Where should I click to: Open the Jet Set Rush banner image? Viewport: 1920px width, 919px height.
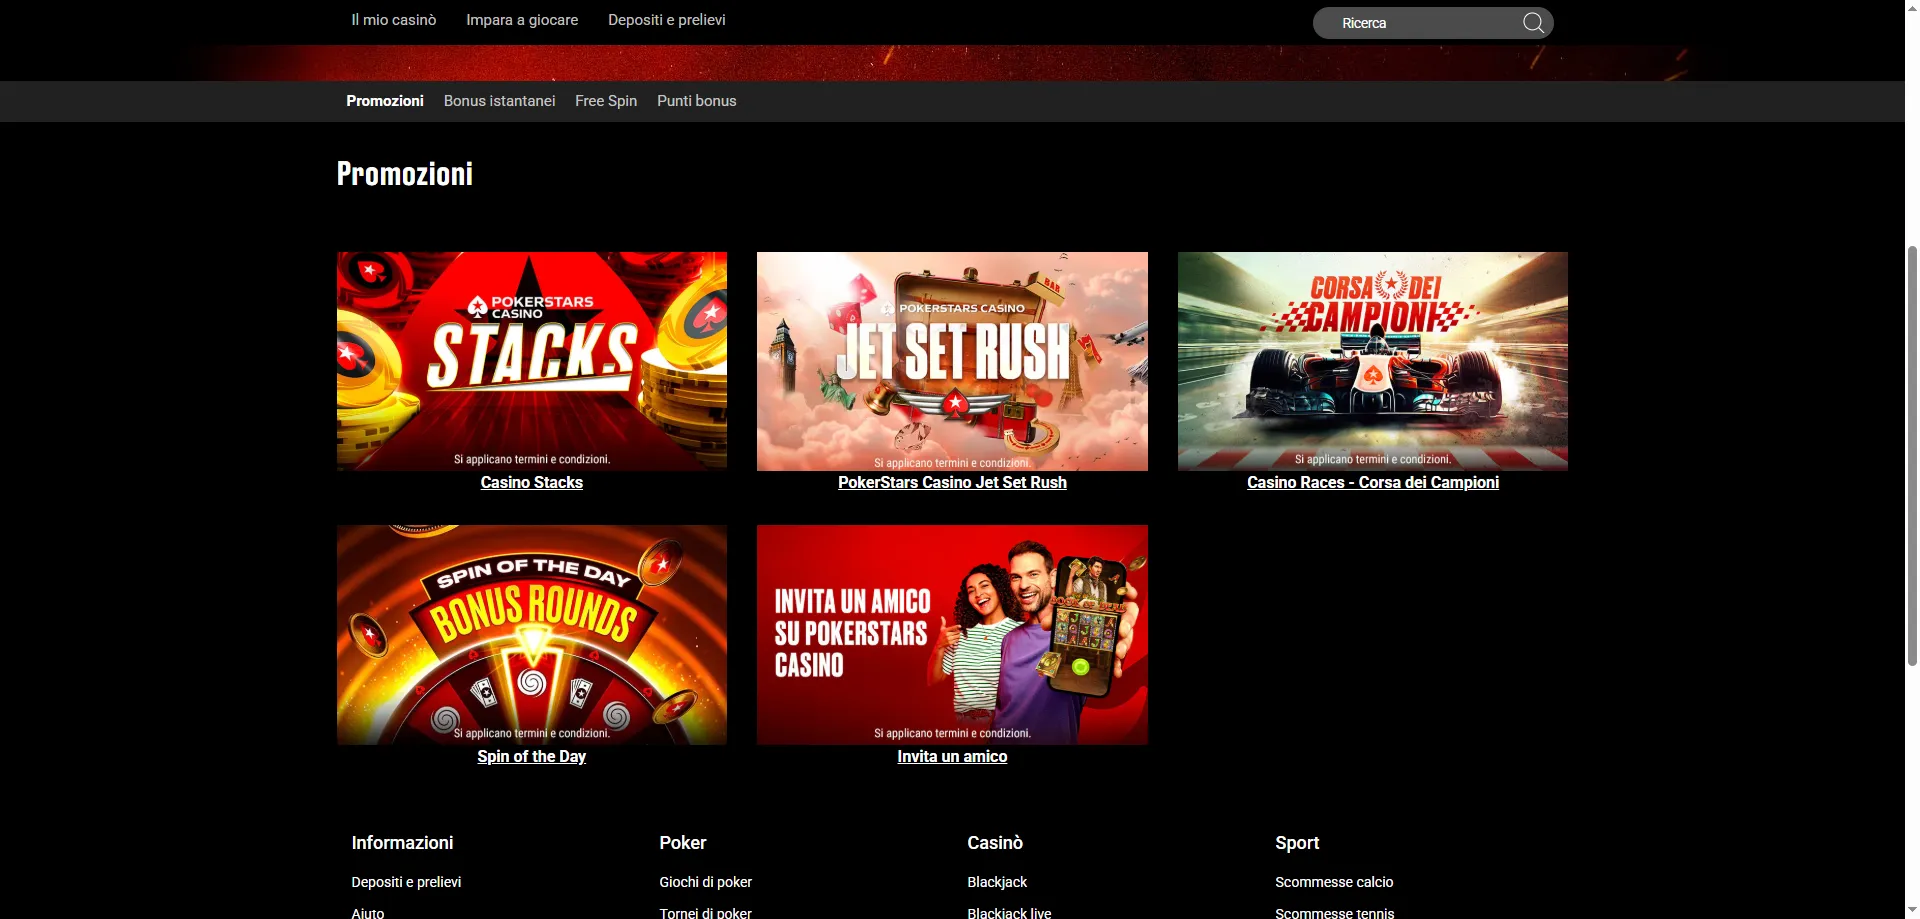(952, 360)
